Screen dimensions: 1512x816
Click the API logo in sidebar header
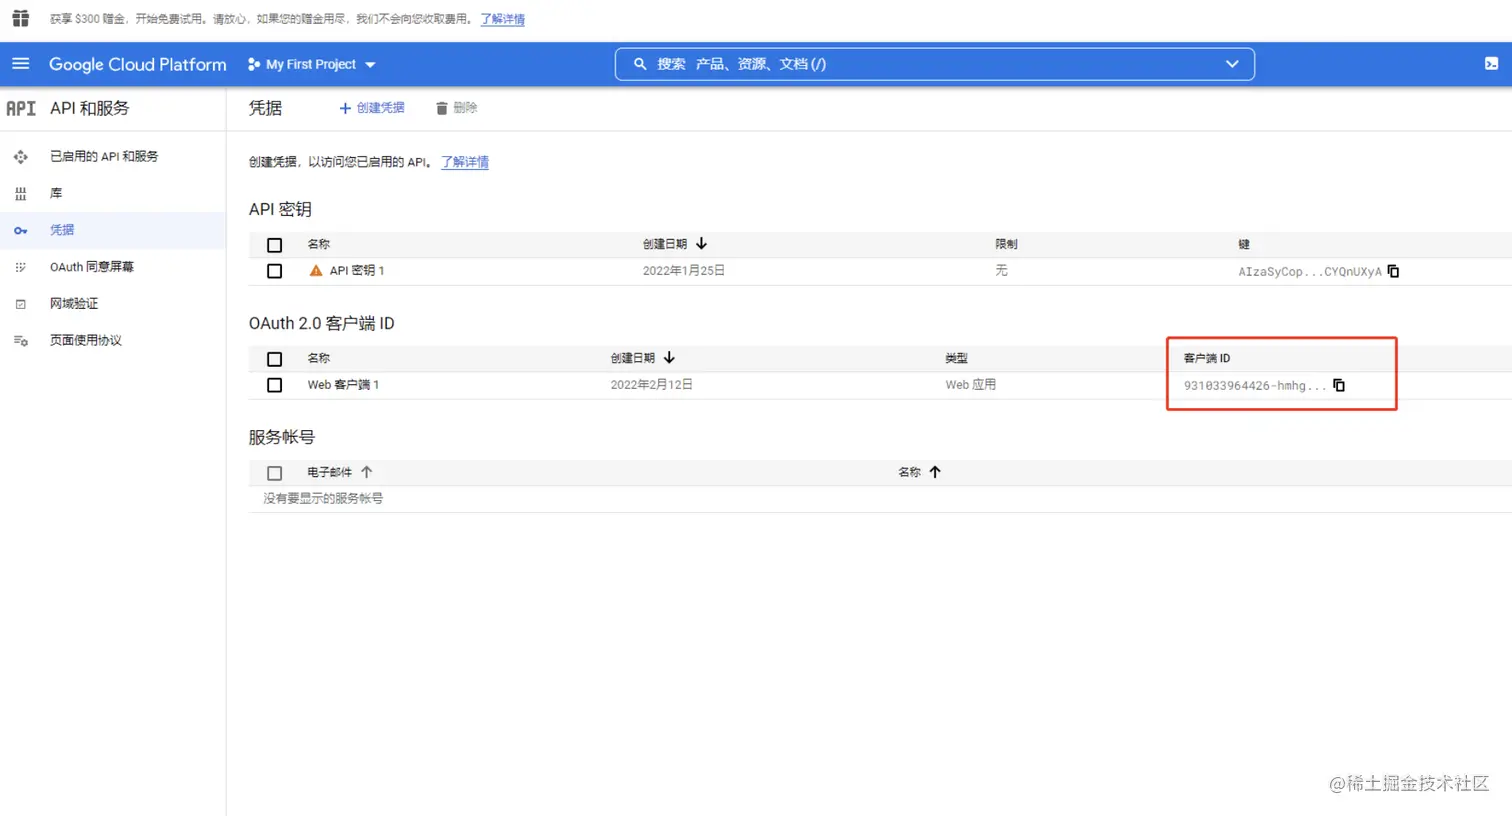point(21,108)
